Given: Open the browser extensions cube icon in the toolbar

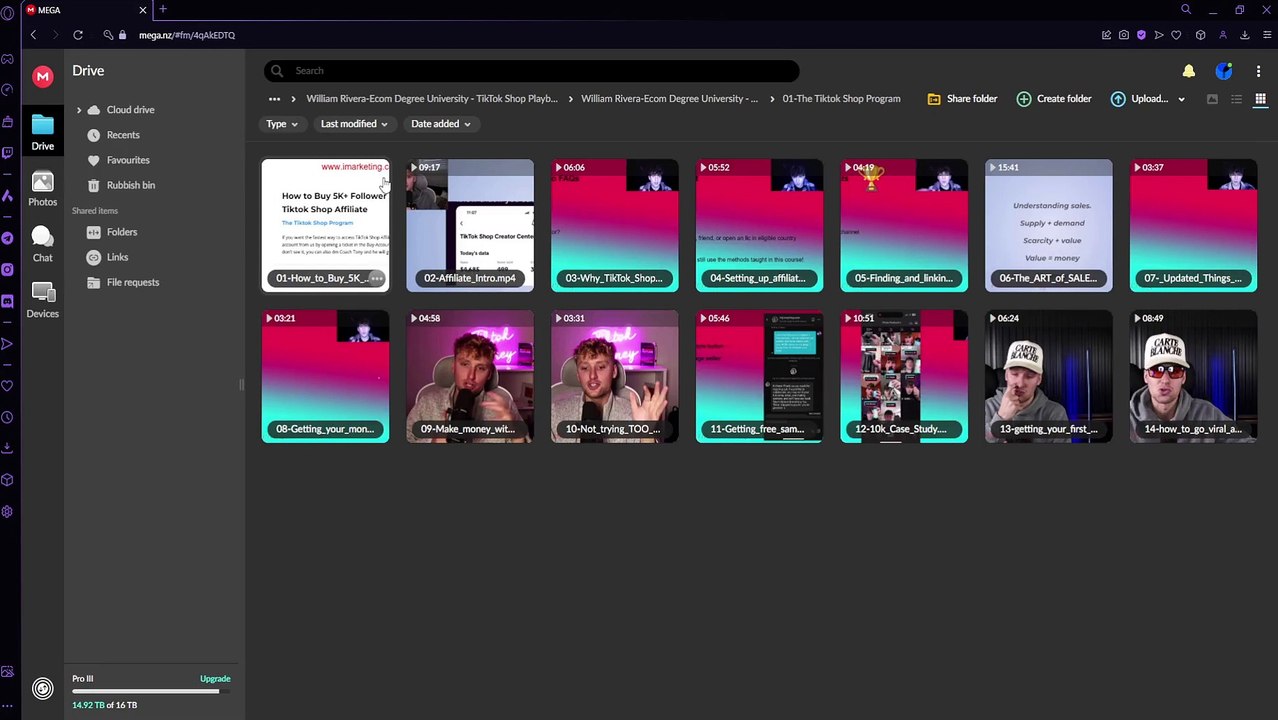Looking at the screenshot, I should pyautogui.click(x=1201, y=35).
